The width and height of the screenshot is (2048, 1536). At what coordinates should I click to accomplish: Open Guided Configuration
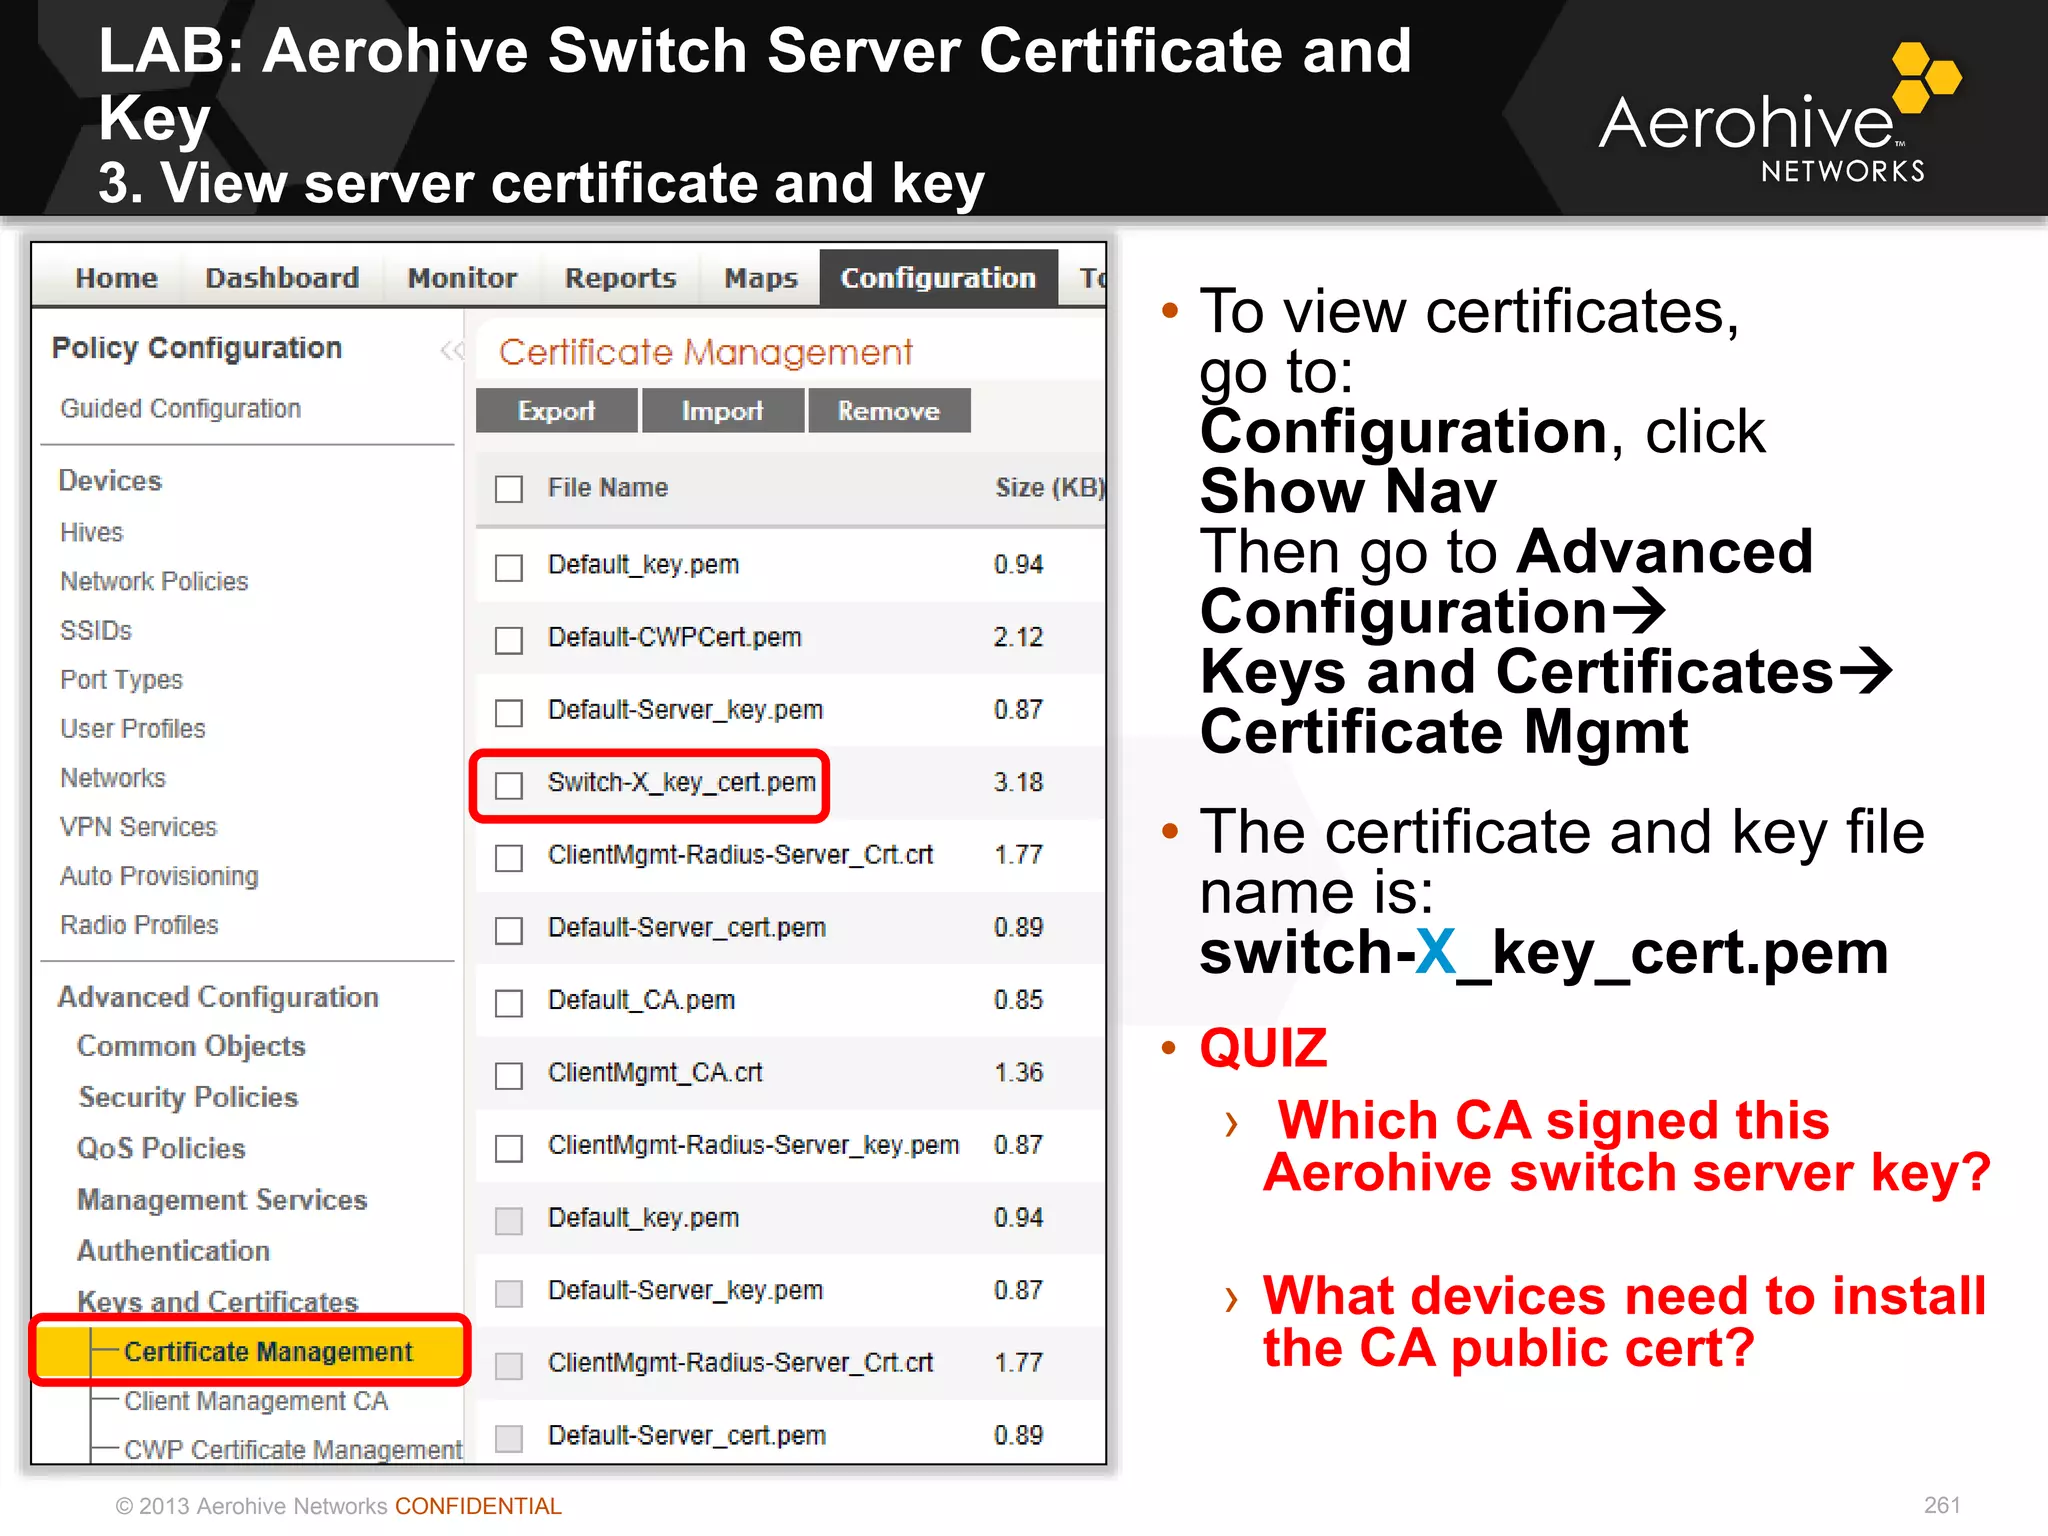pyautogui.click(x=180, y=409)
